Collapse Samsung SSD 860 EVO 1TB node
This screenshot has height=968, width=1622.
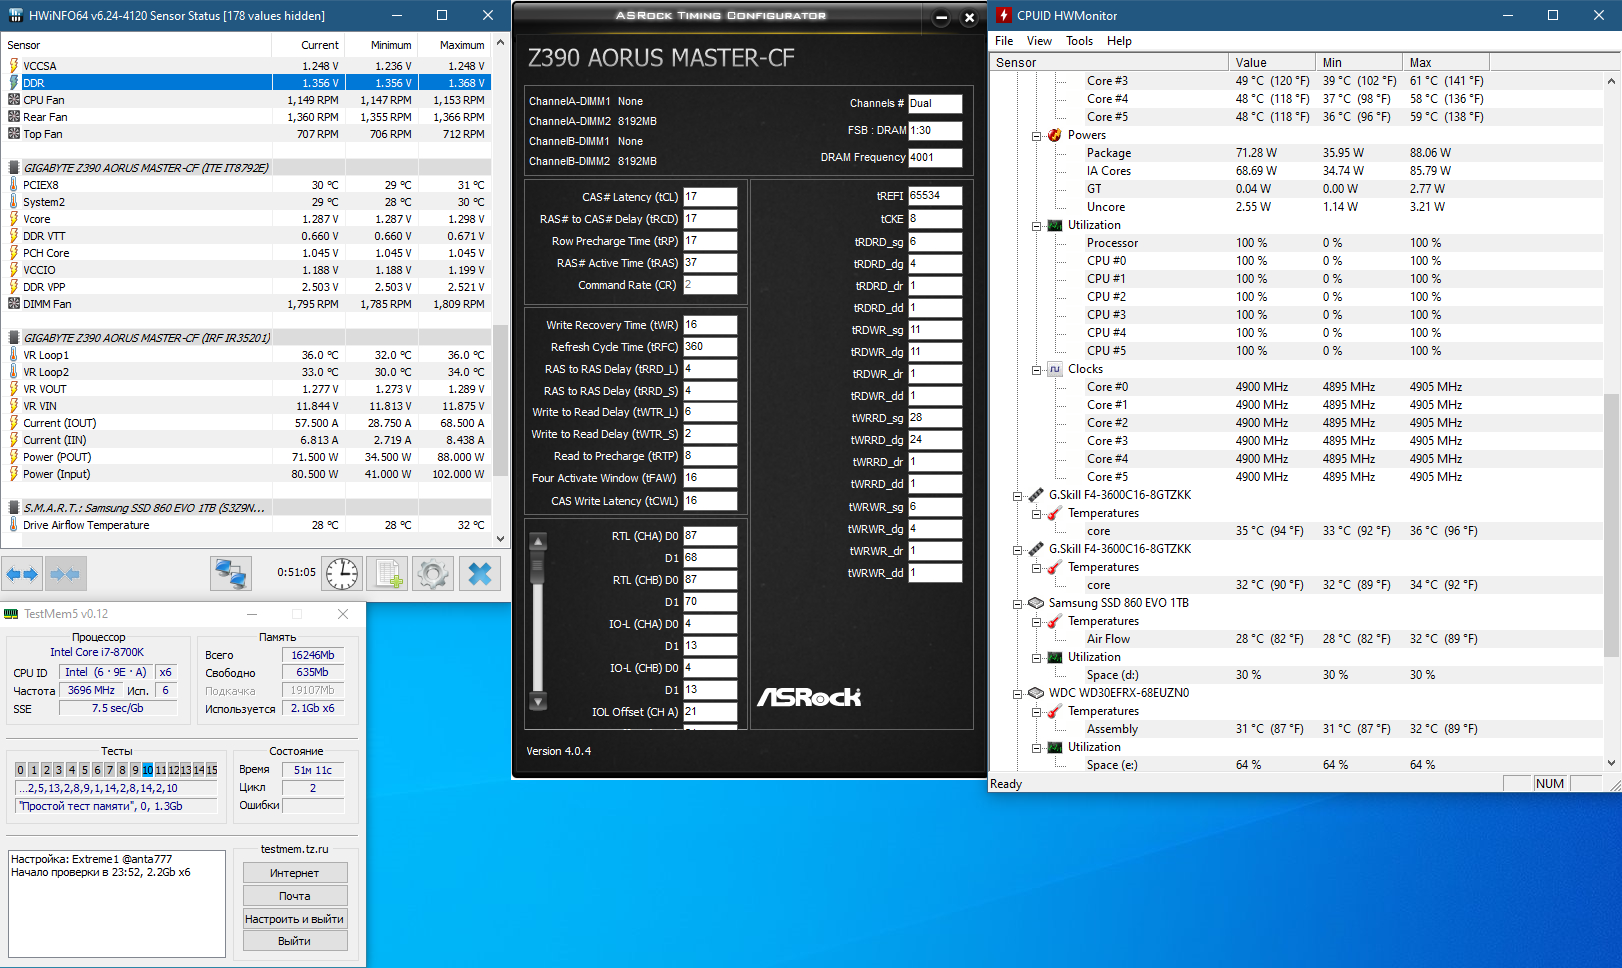click(1018, 604)
